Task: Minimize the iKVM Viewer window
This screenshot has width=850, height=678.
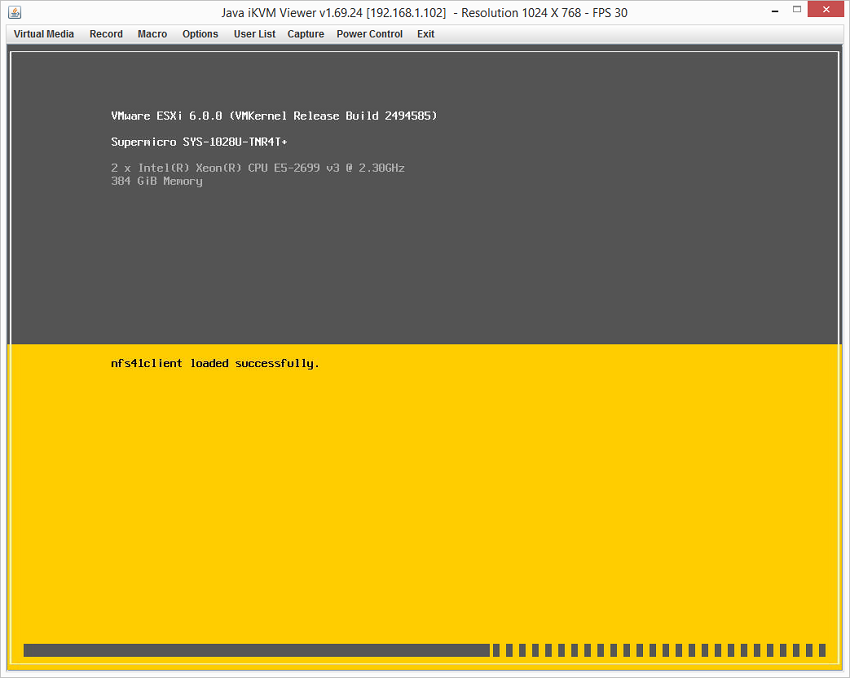Action: pyautogui.click(x=775, y=10)
